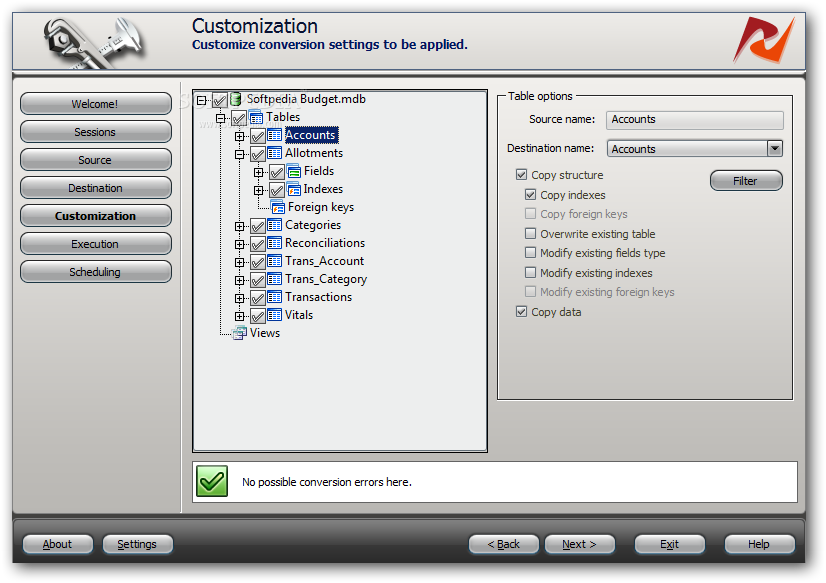Switch to the Source step
The image size is (826, 583).
point(95,160)
